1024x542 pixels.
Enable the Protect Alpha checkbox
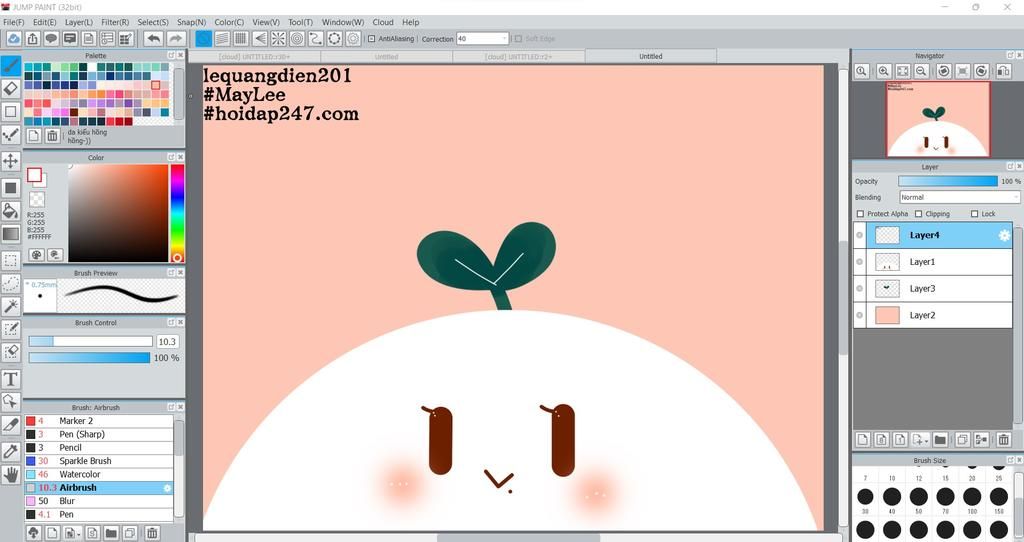pyautogui.click(x=860, y=214)
